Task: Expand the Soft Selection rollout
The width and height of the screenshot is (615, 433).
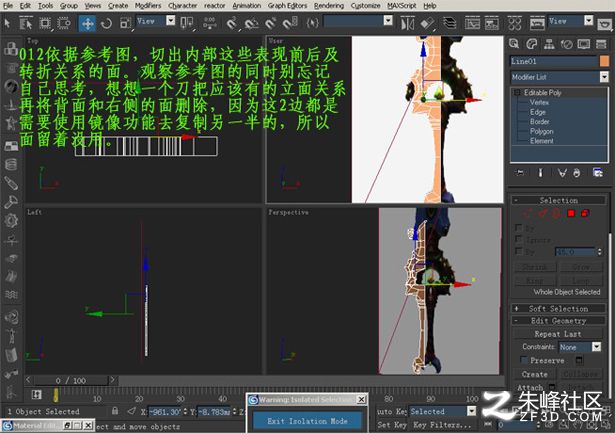Action: pos(559,309)
